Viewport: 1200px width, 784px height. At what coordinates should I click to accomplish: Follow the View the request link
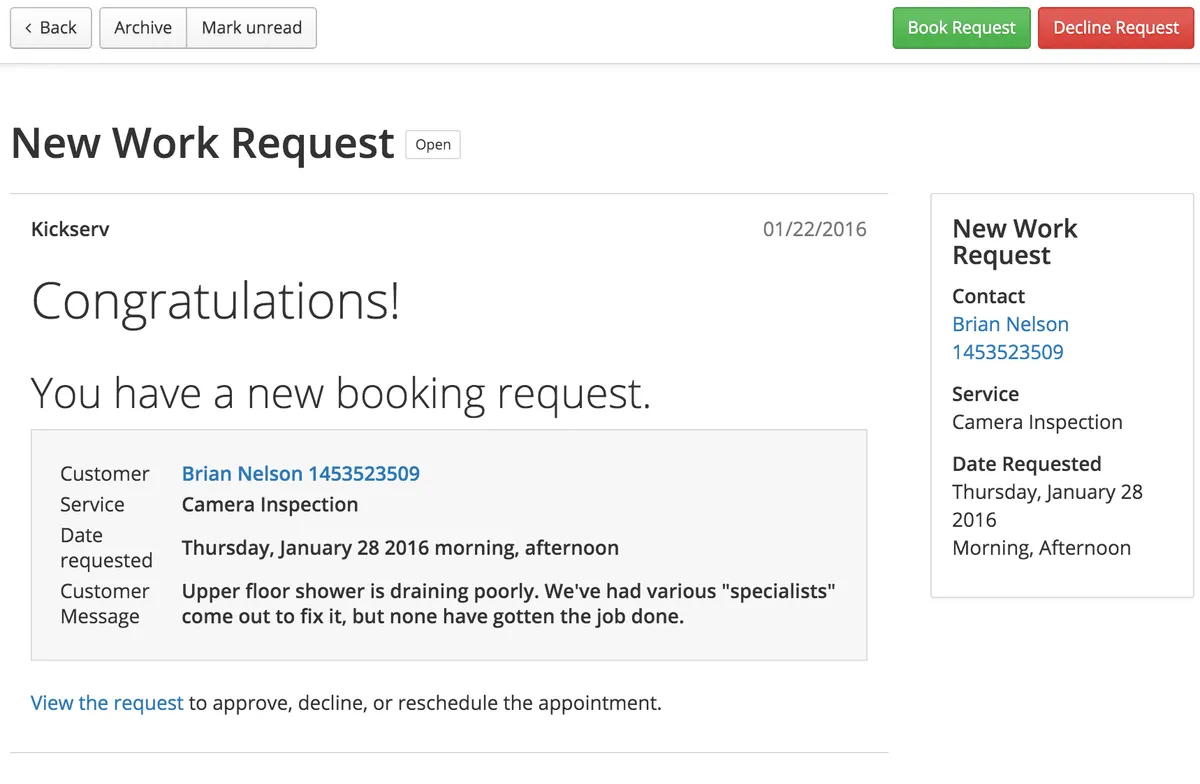click(107, 703)
